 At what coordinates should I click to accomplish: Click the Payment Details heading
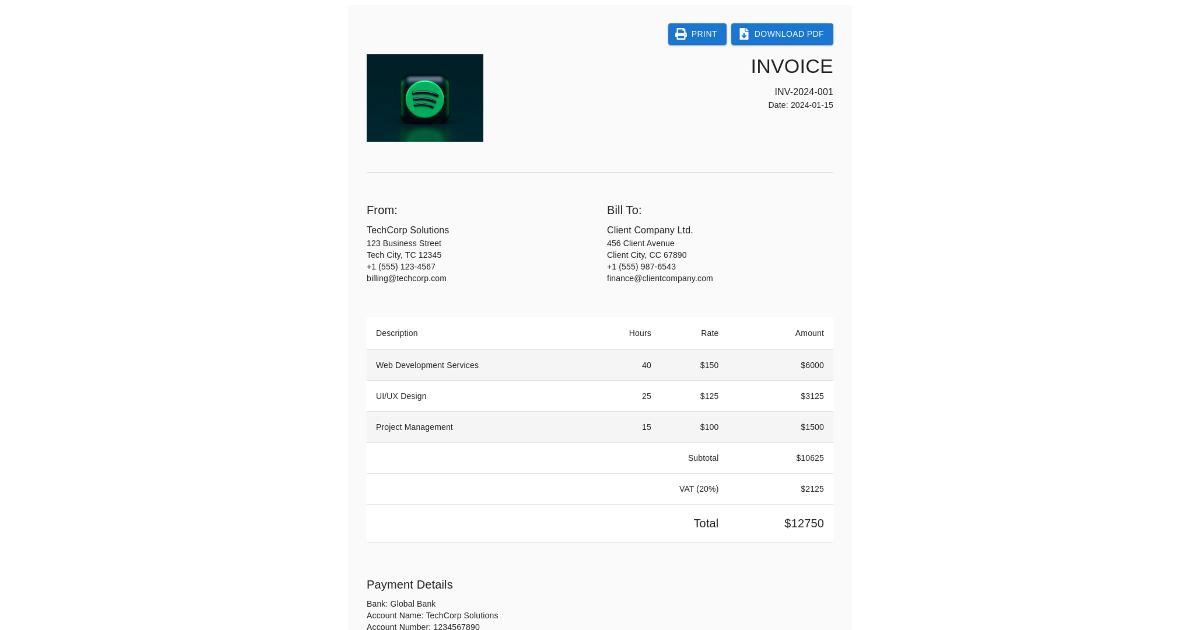(x=409, y=585)
